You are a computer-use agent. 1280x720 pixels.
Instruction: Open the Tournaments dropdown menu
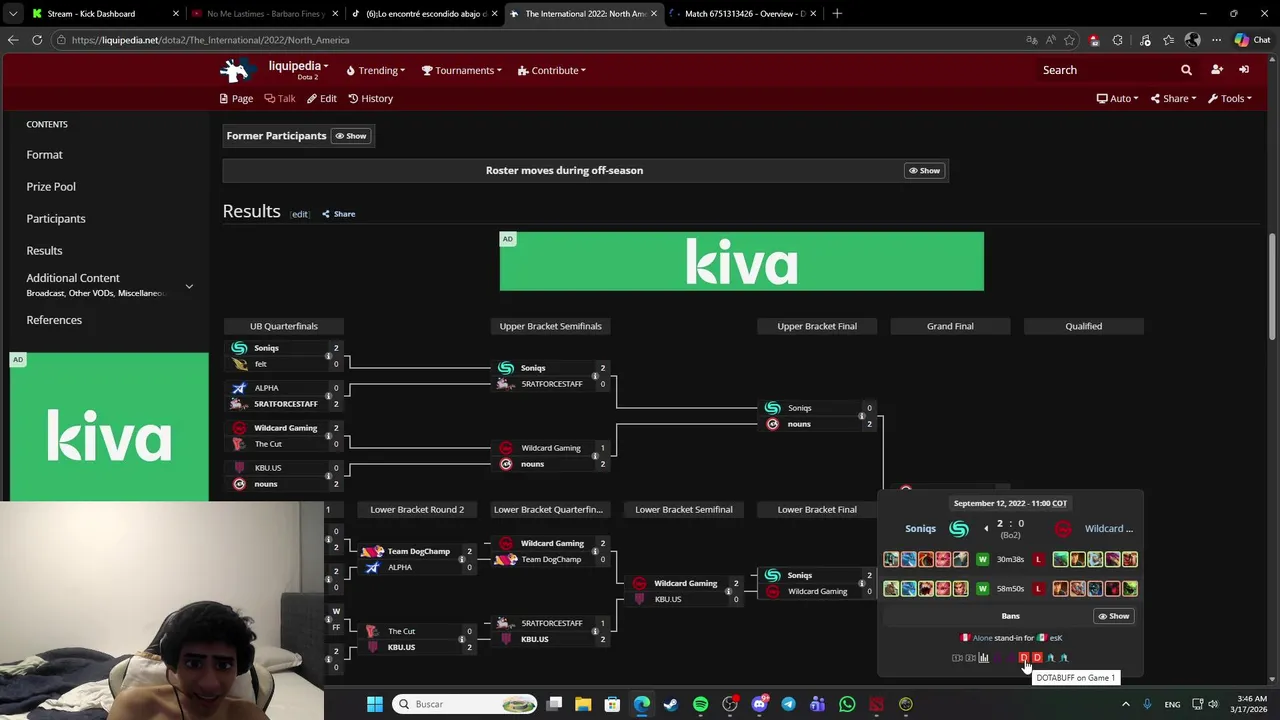pyautogui.click(x=461, y=70)
